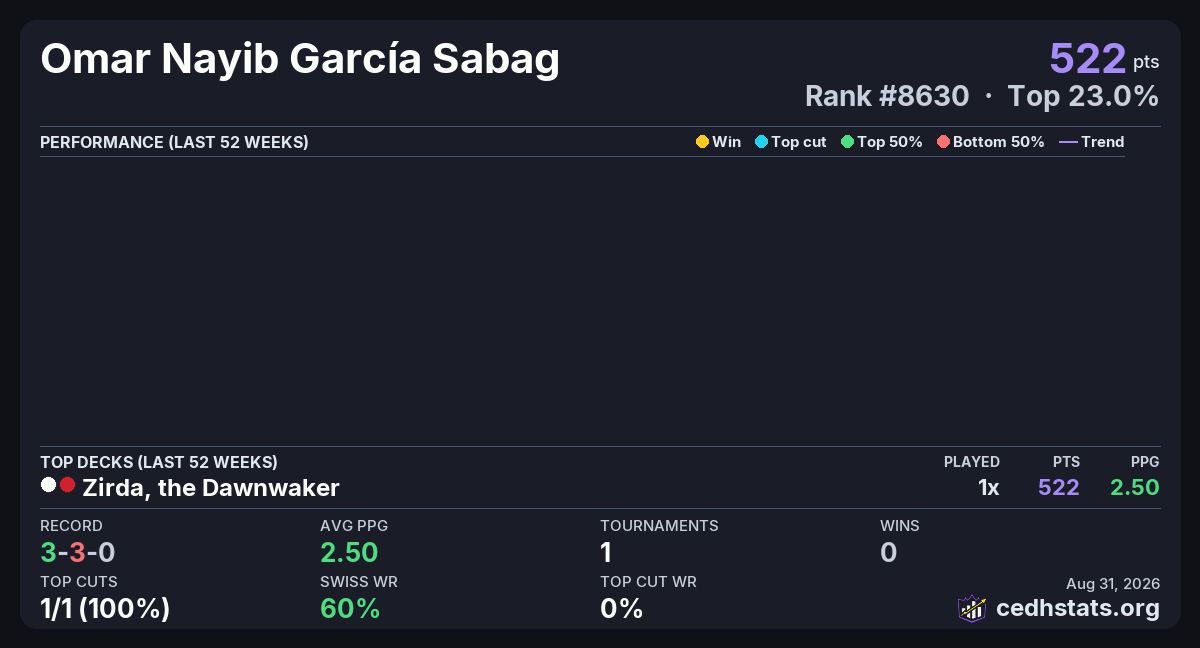Click the Top Decks (Last 52 Weeks) heading
This screenshot has height=648, width=1200.
(159, 462)
